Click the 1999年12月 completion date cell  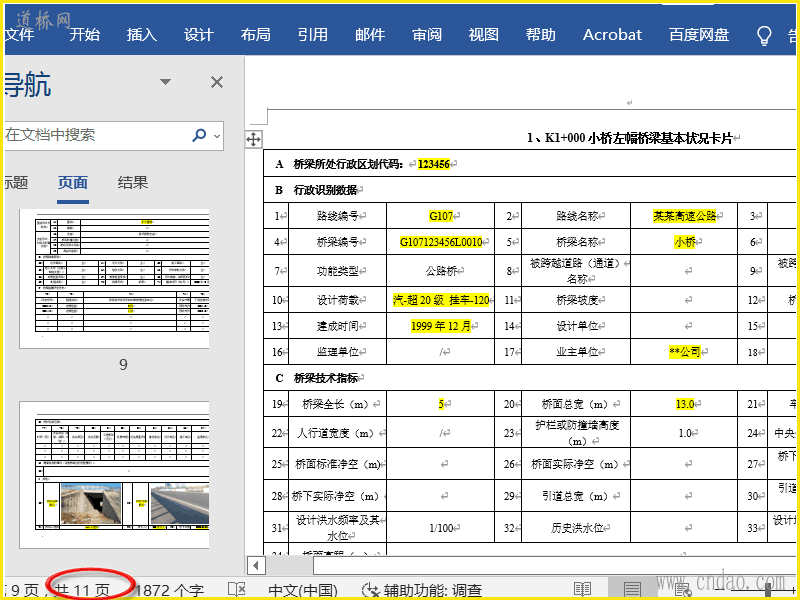click(441, 326)
